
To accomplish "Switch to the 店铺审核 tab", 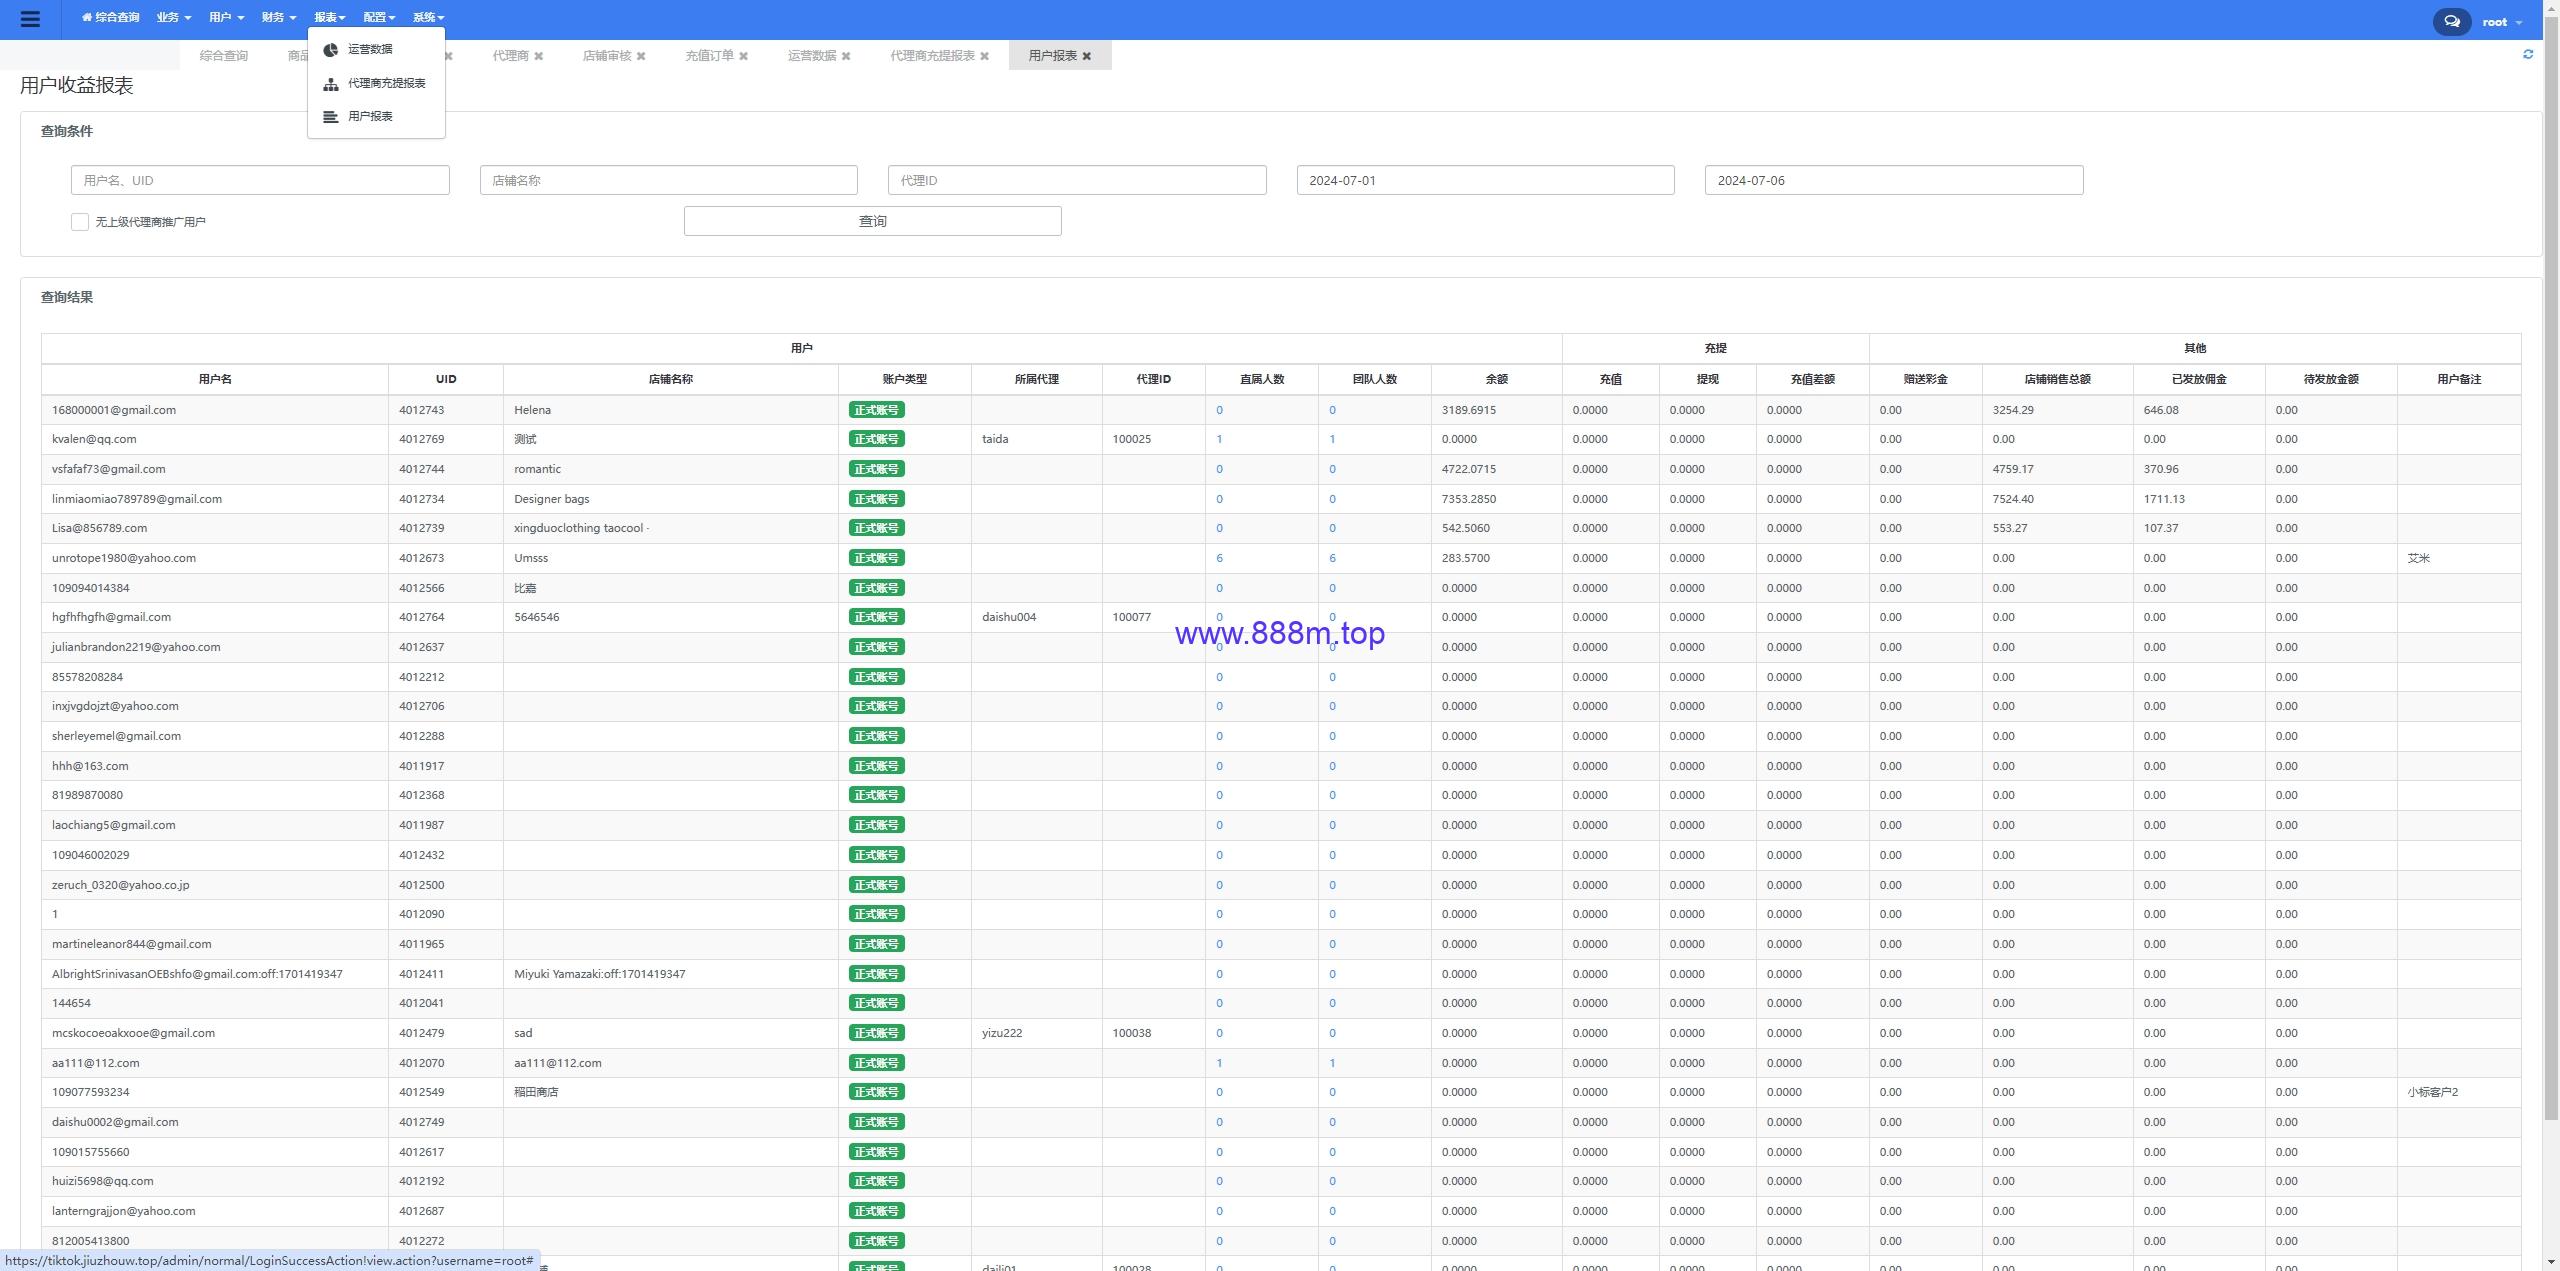I will tap(607, 56).
